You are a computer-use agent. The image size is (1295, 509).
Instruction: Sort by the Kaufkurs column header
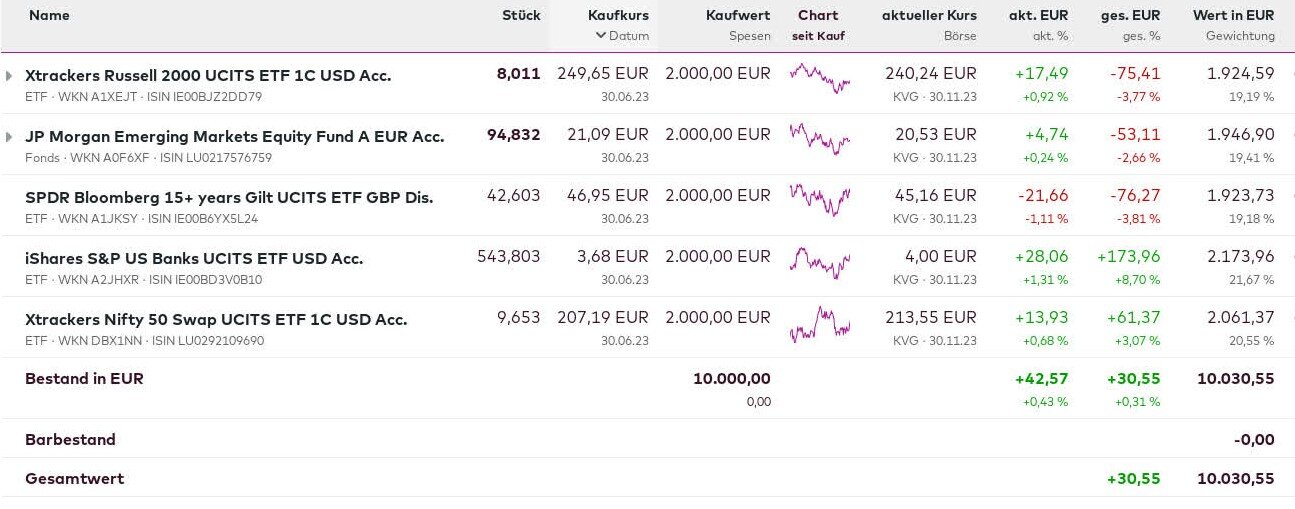[x=618, y=16]
